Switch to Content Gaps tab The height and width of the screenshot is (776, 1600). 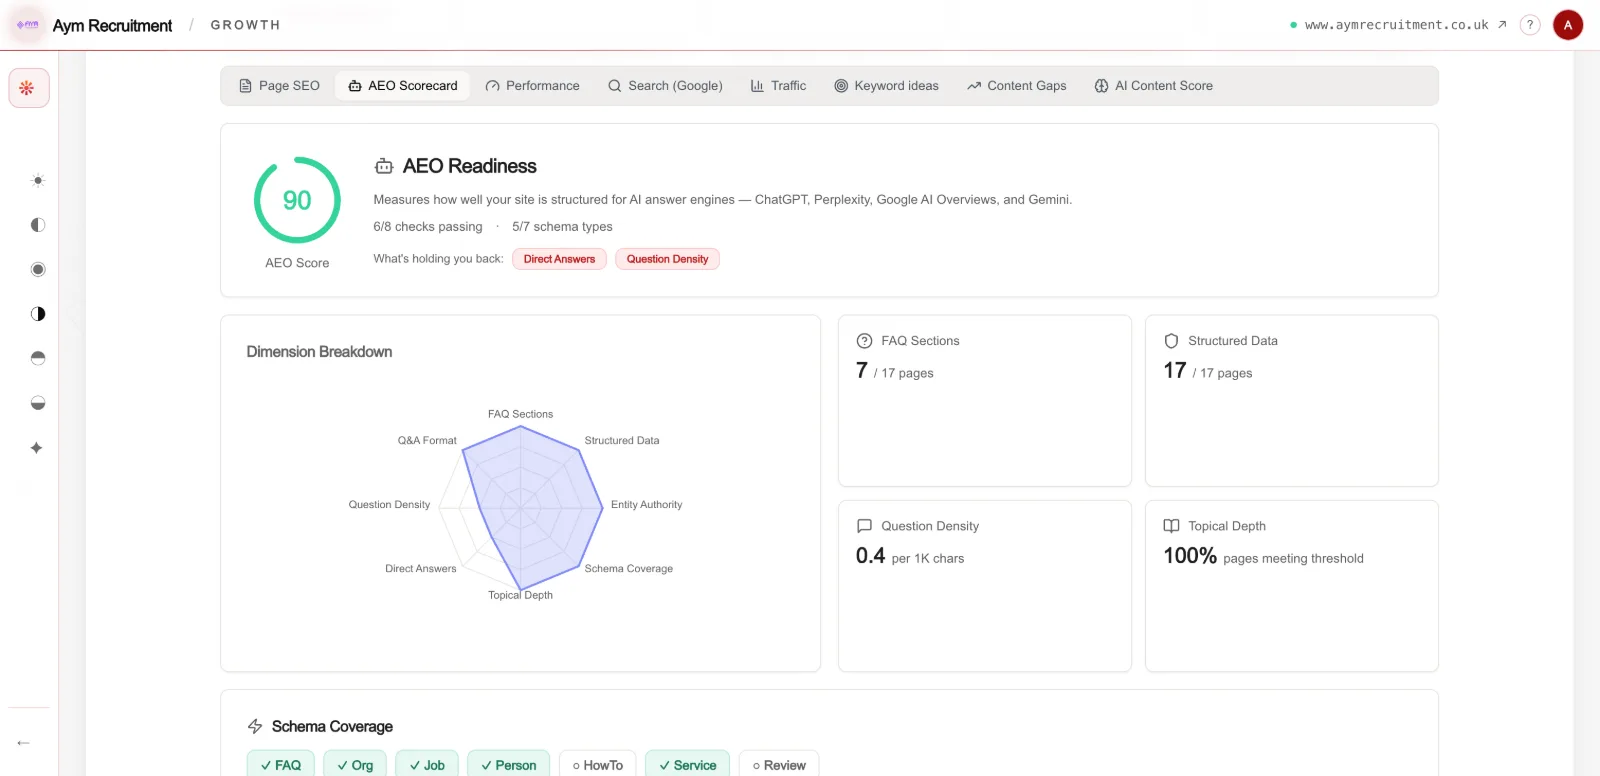pos(1017,86)
